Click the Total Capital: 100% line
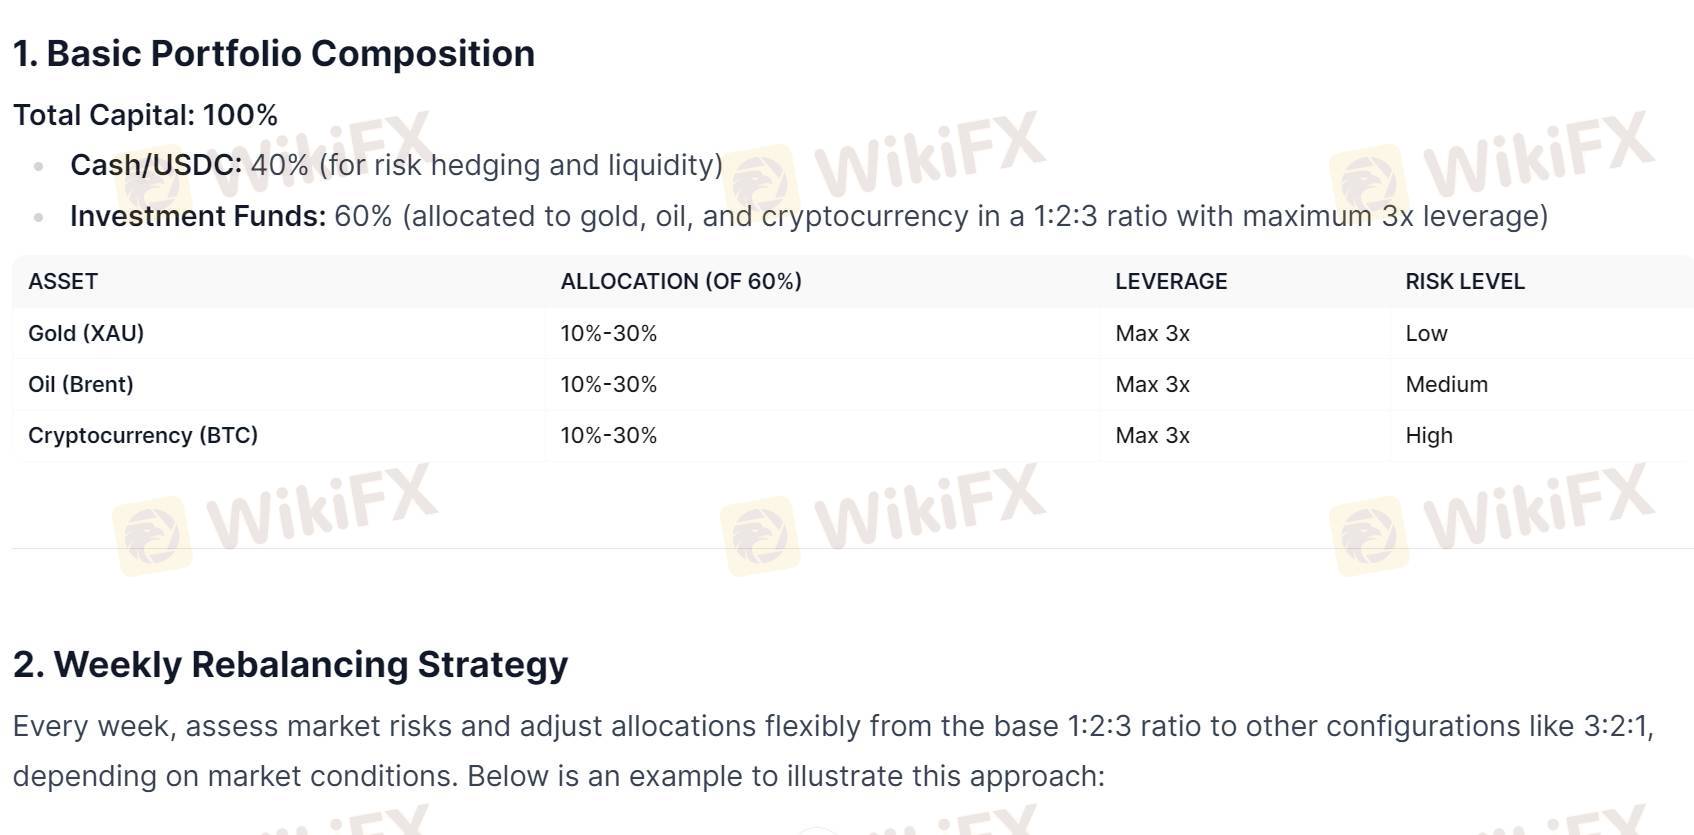1694x835 pixels. pos(145,115)
